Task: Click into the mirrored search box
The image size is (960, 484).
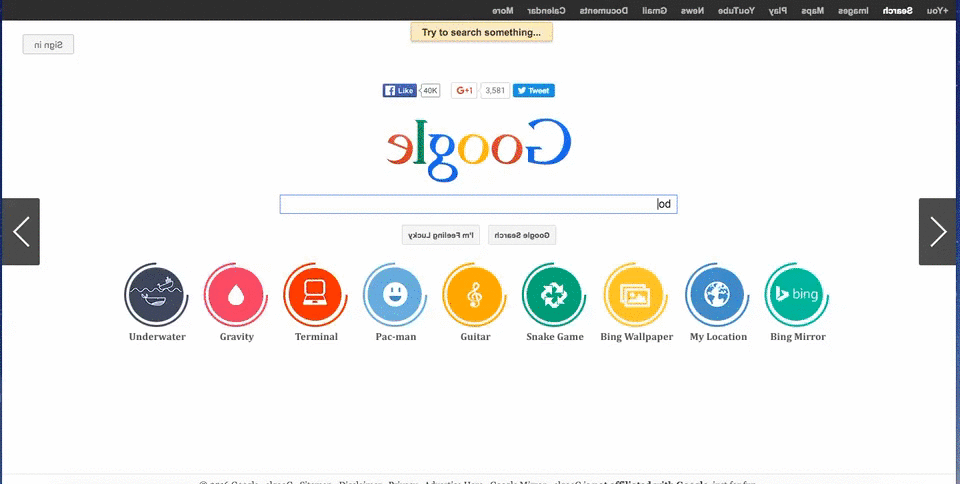Action: click(x=478, y=204)
